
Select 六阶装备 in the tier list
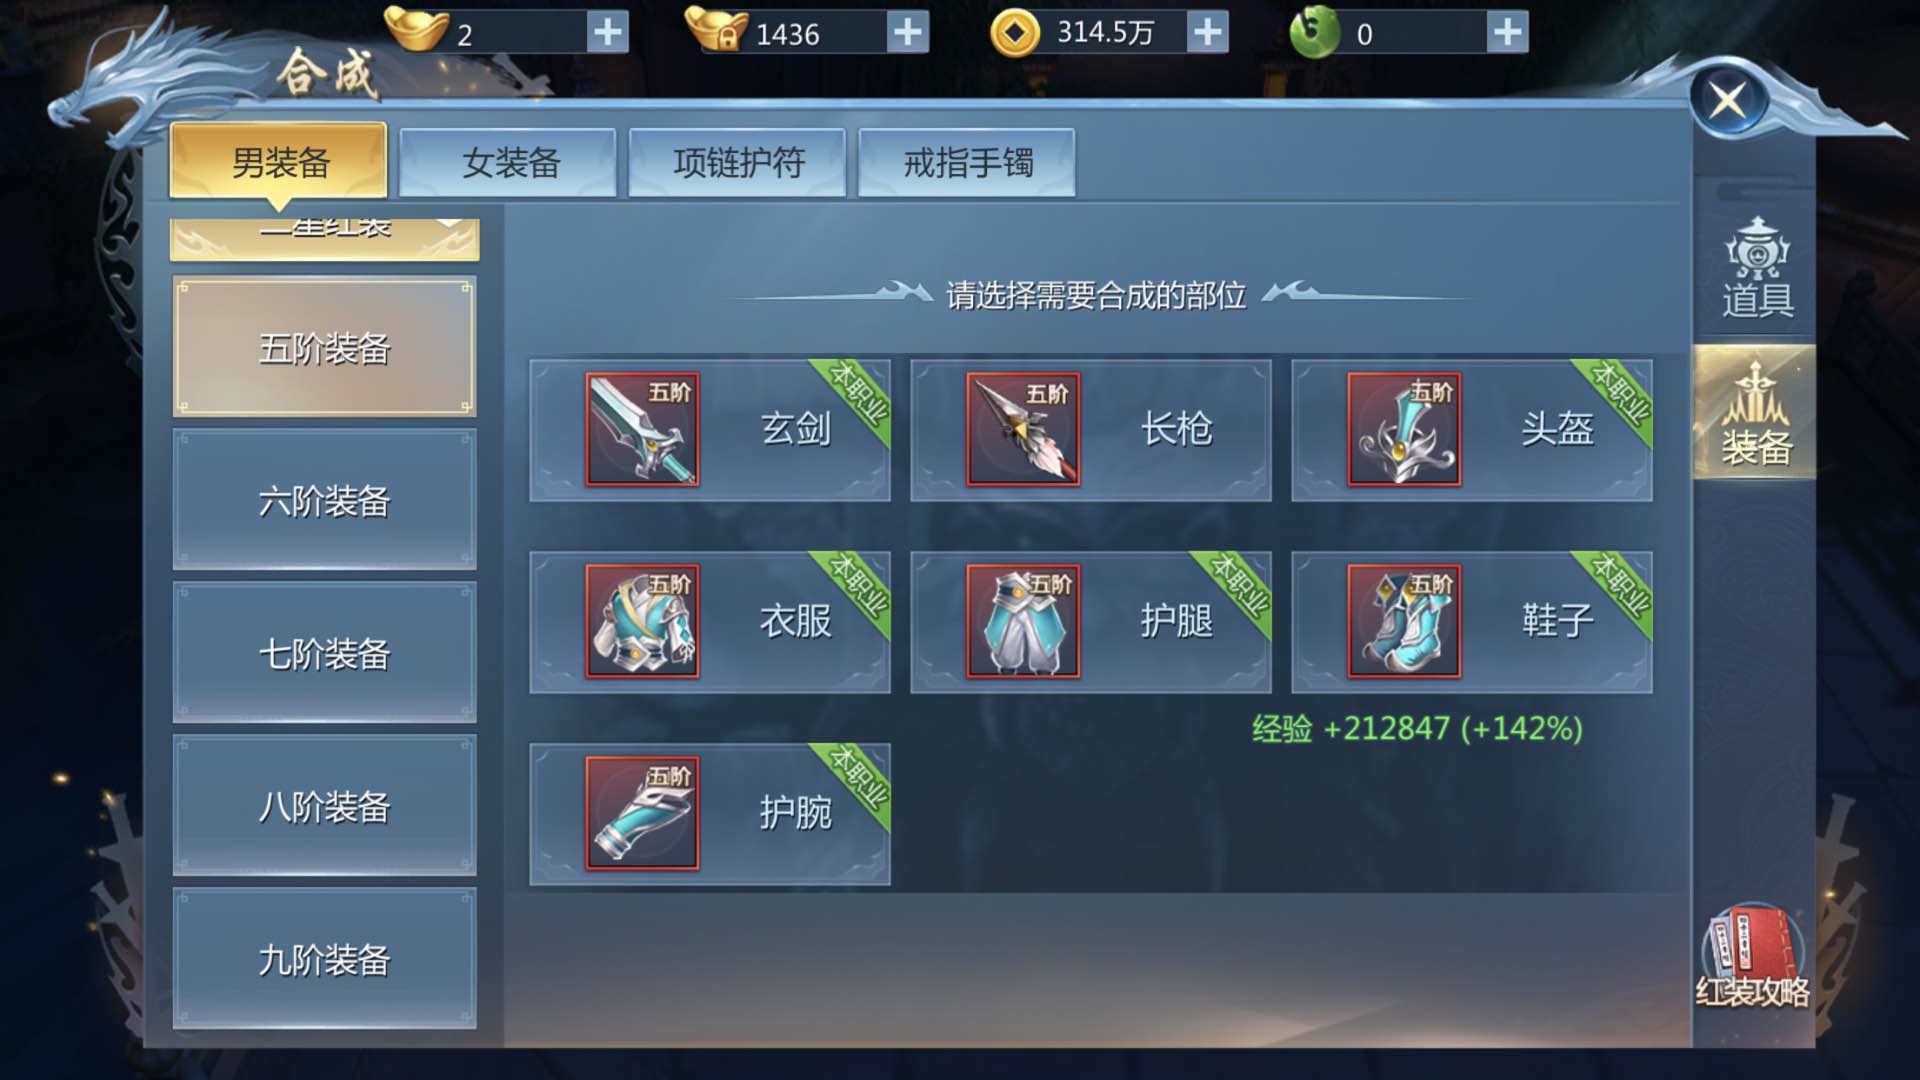(325, 500)
